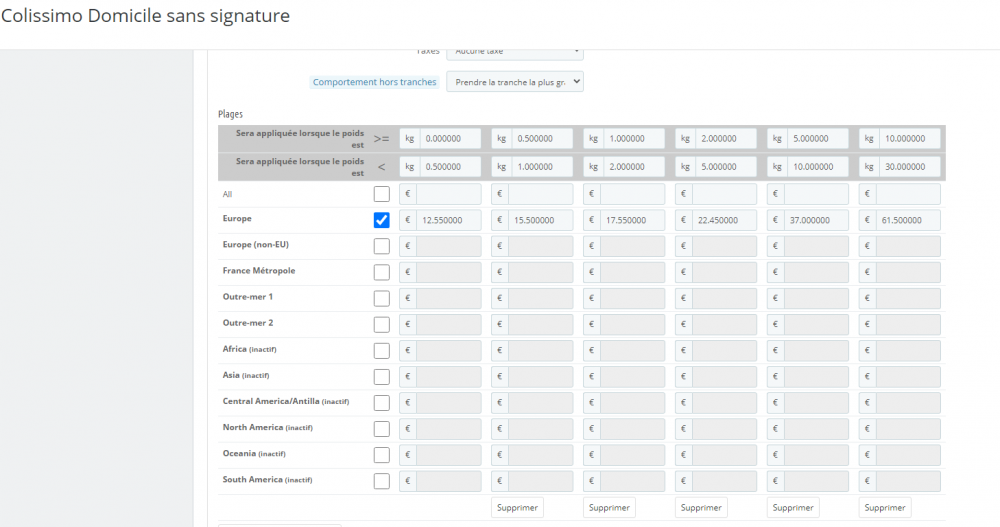Click the Oceania (inactif) row label
The image size is (1000, 527).
click(254, 454)
